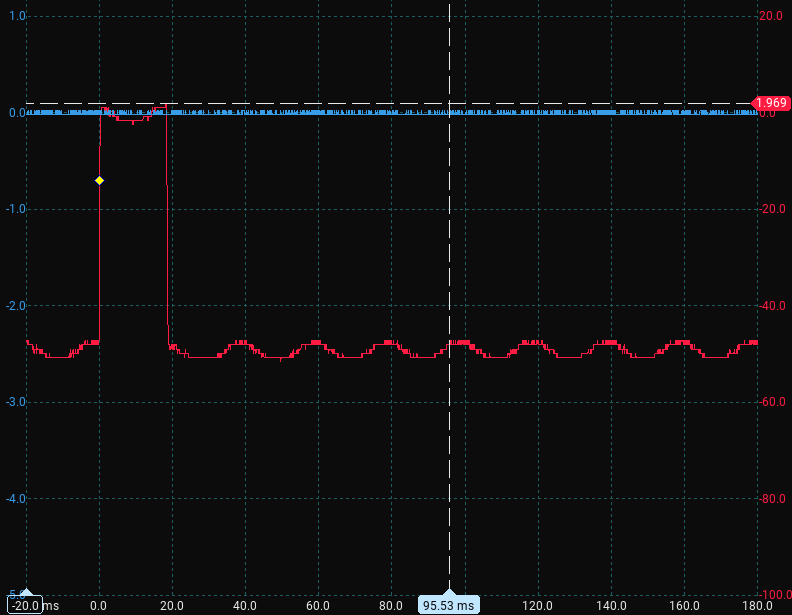This screenshot has width=792, height=615.
Task: Click the 180.0 time axis tick label
Action: click(757, 605)
